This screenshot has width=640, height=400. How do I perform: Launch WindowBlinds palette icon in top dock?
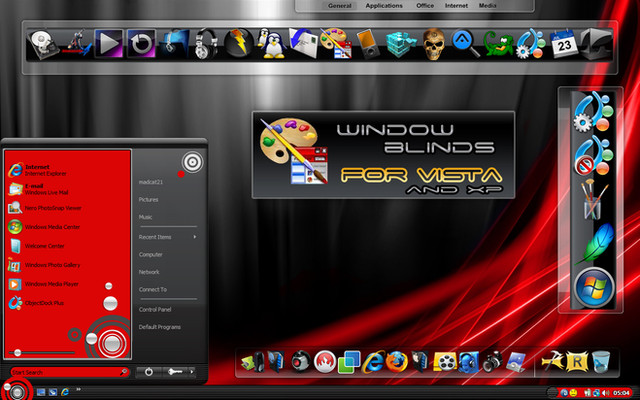pos(336,43)
